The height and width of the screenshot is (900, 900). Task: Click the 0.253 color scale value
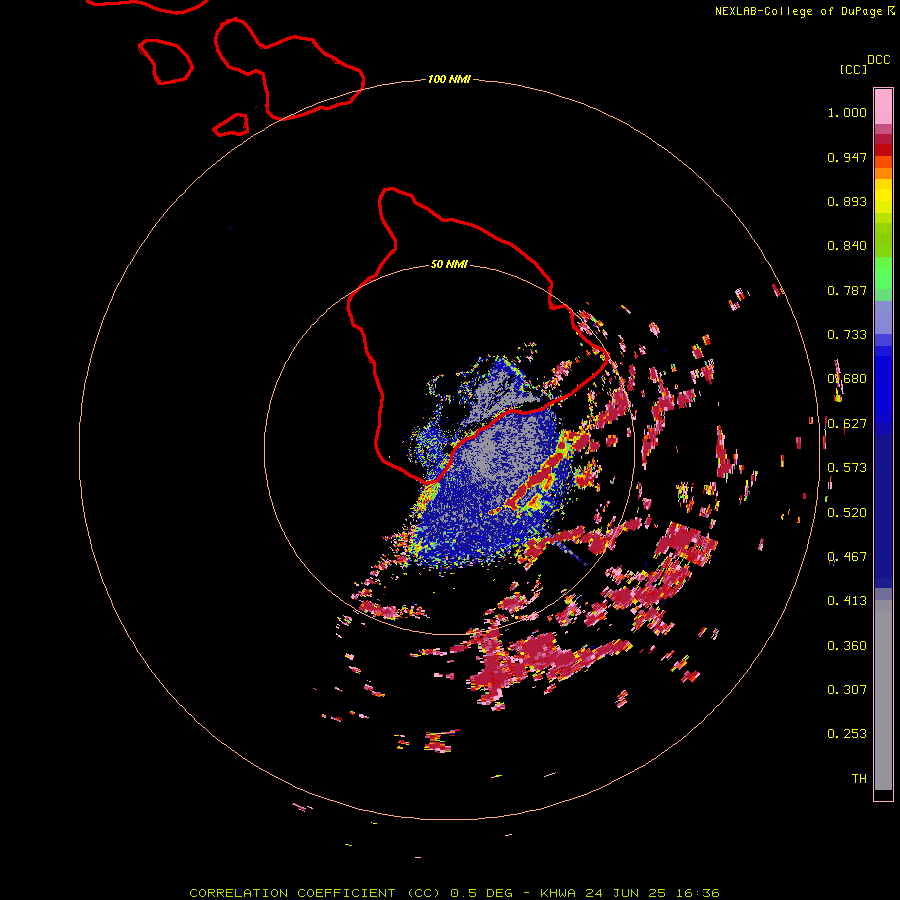(x=847, y=734)
